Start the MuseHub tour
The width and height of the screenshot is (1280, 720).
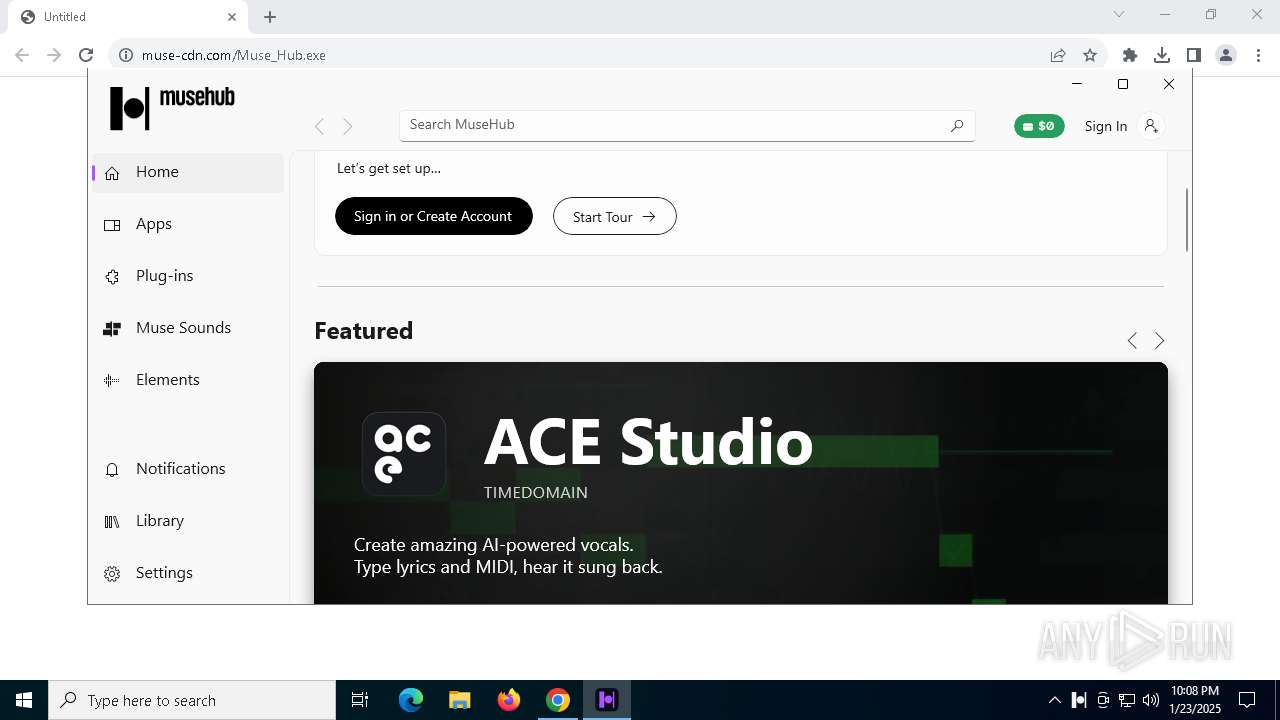(x=615, y=216)
